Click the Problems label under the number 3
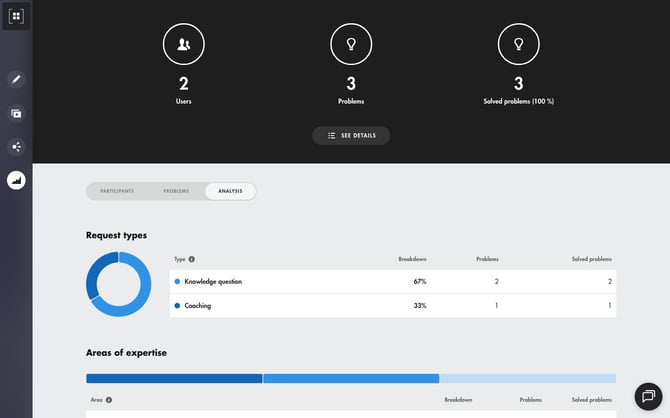This screenshot has height=418, width=670. pyautogui.click(x=351, y=101)
